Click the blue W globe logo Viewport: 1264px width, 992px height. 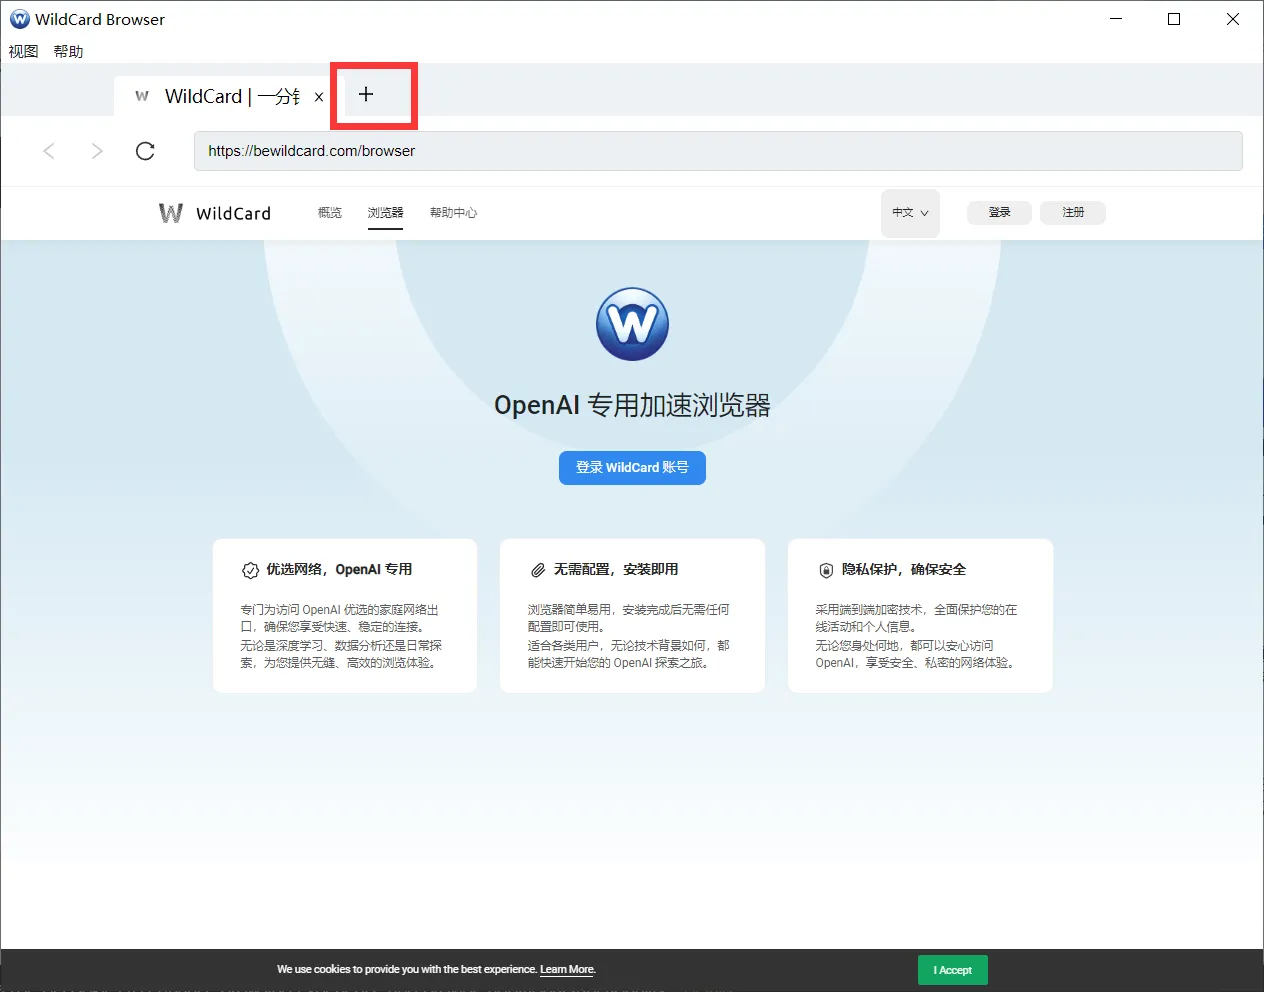pos(632,324)
